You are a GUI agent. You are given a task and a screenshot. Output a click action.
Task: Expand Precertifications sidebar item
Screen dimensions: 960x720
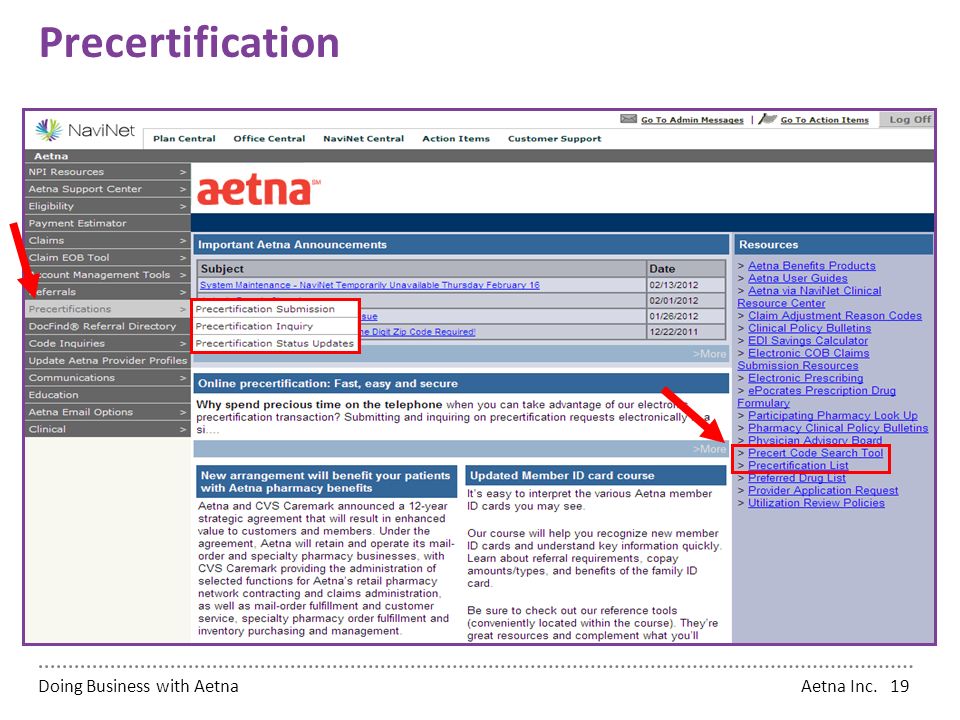(x=107, y=309)
